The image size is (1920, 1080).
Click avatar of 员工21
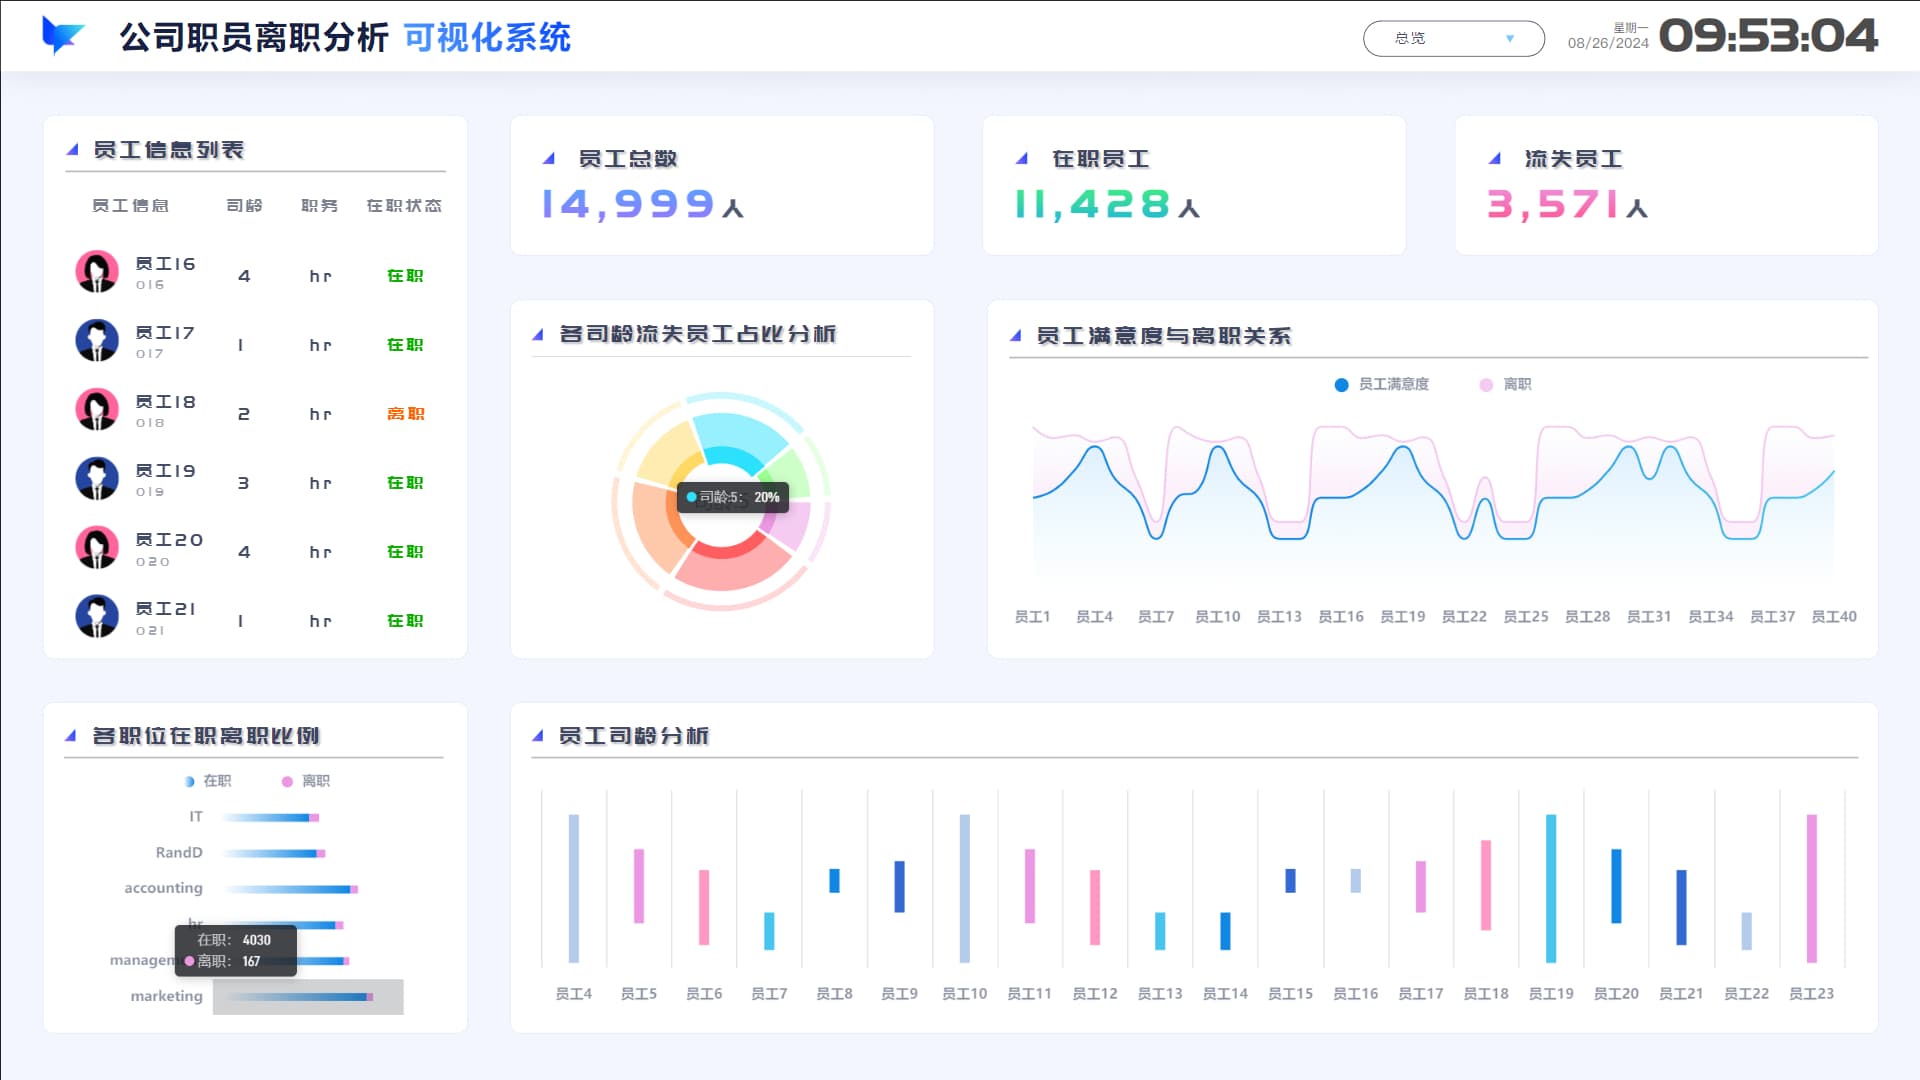[97, 616]
